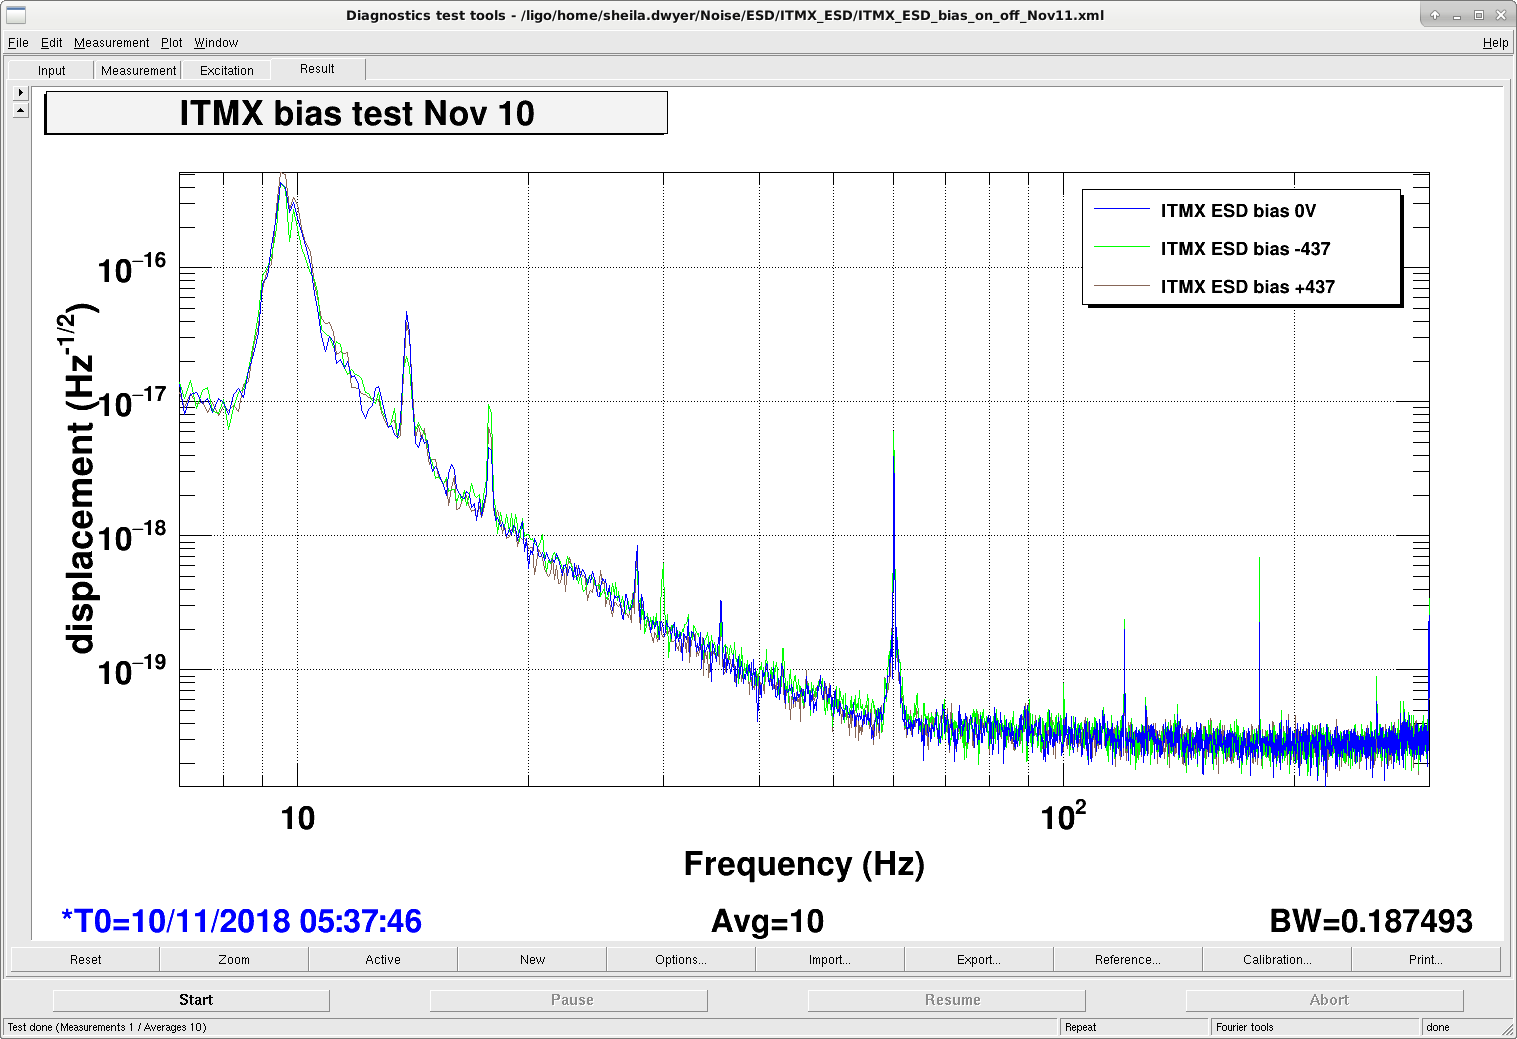Open the Help menu
This screenshot has height=1039, width=1517.
point(1495,43)
